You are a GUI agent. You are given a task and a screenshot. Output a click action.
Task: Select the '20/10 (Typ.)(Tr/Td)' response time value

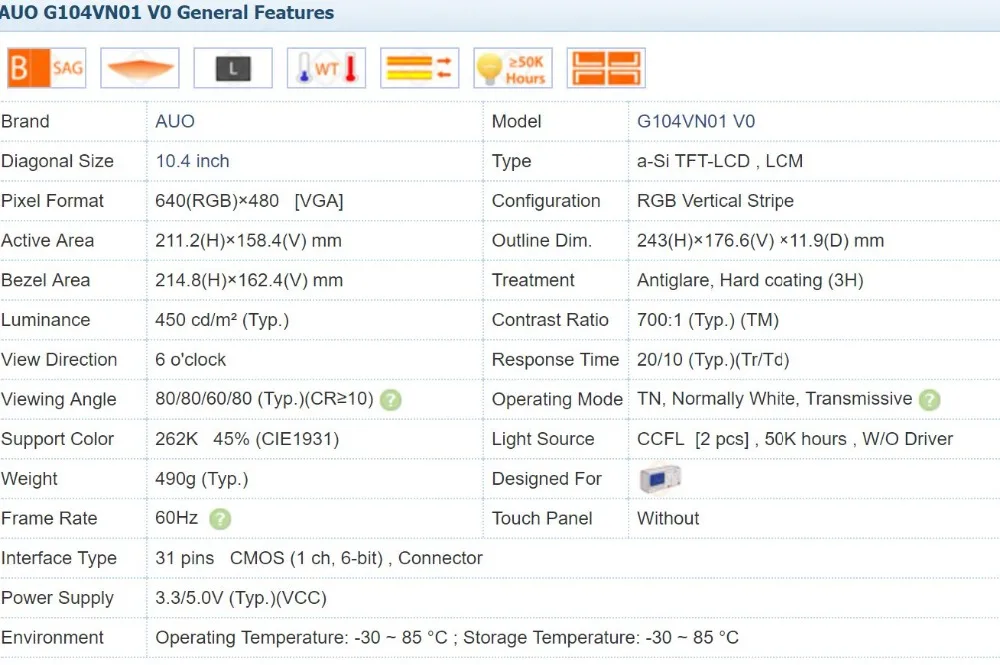713,360
